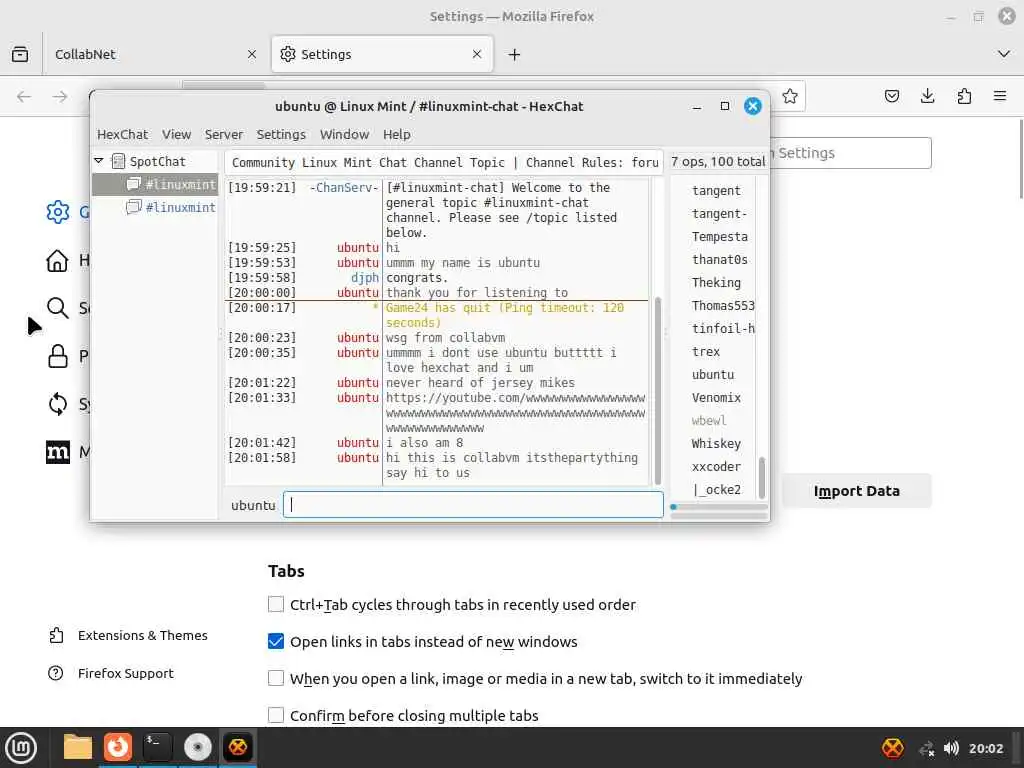Open Settings menu in HexChat

click(281, 135)
